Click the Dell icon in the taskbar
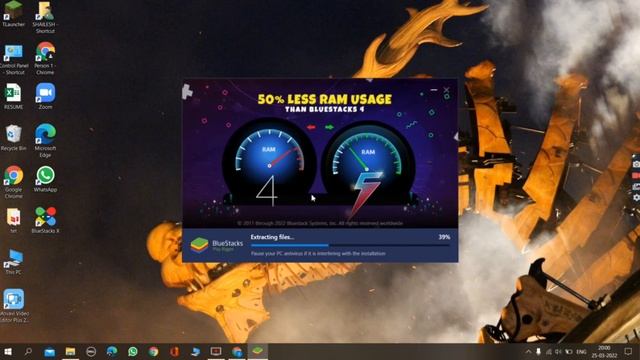640x360 pixels. (91, 351)
